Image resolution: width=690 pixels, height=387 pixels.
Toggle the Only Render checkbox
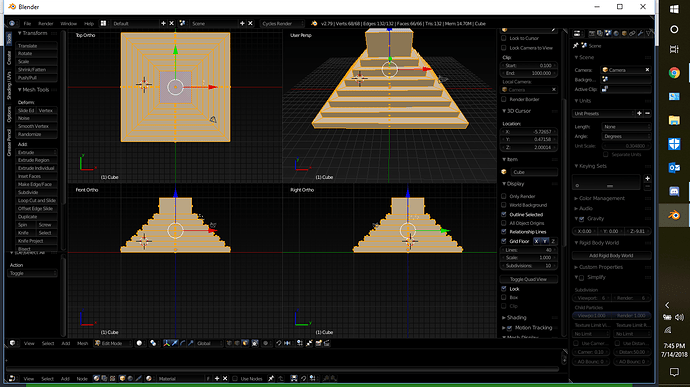coord(504,196)
